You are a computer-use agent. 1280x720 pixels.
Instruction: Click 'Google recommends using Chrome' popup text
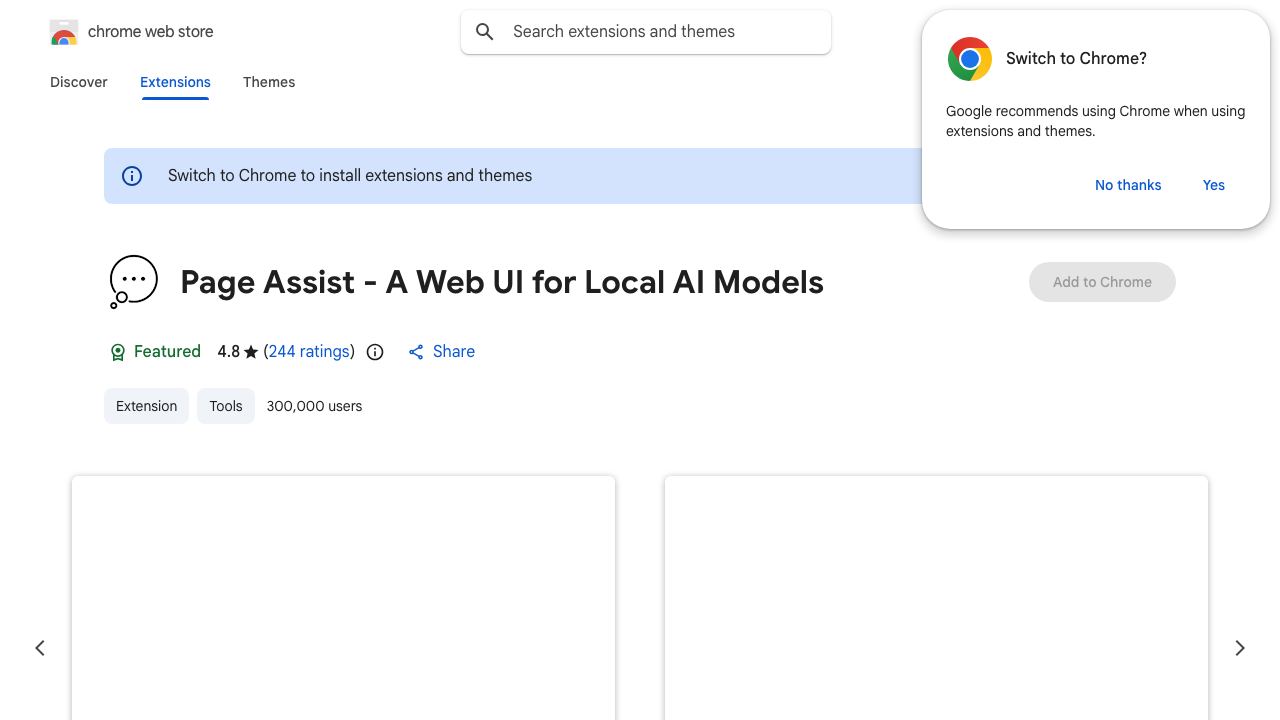pos(1095,121)
